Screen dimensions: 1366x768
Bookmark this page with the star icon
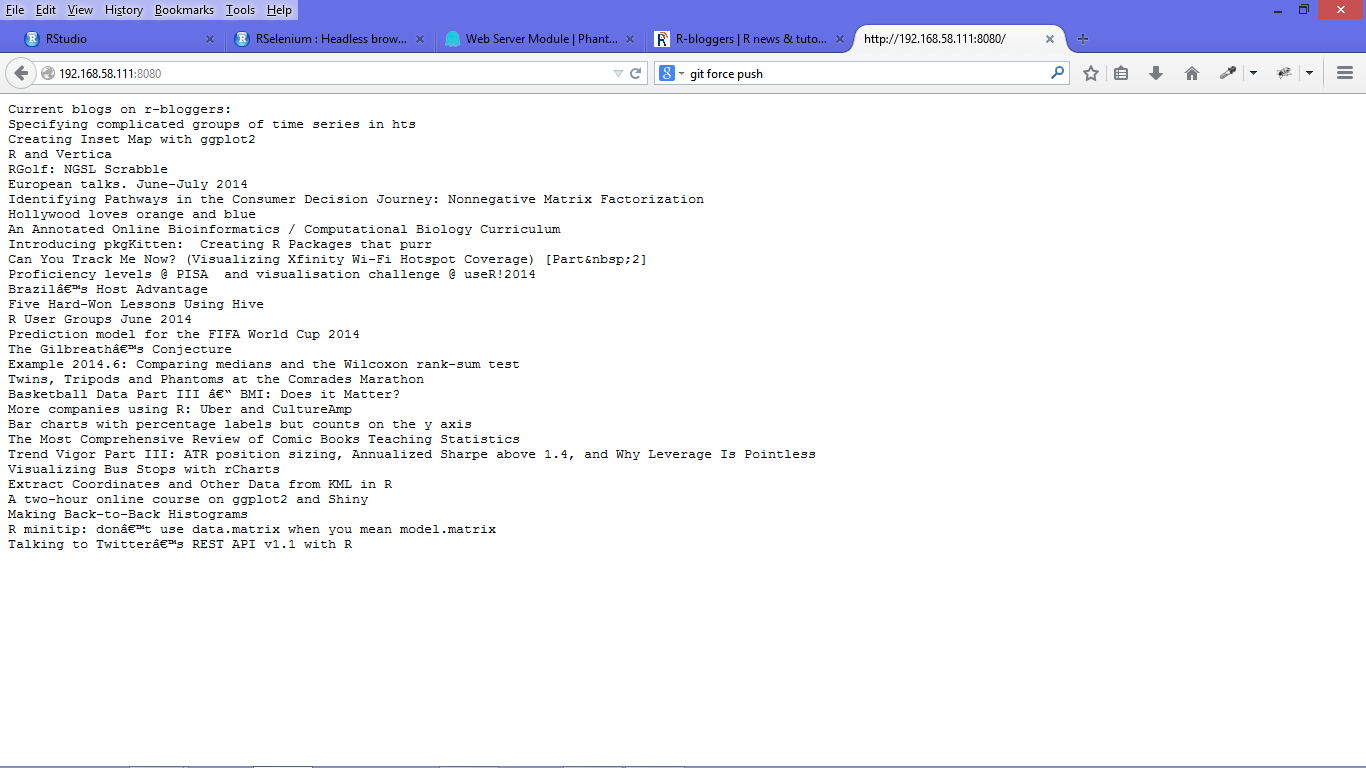click(1091, 73)
